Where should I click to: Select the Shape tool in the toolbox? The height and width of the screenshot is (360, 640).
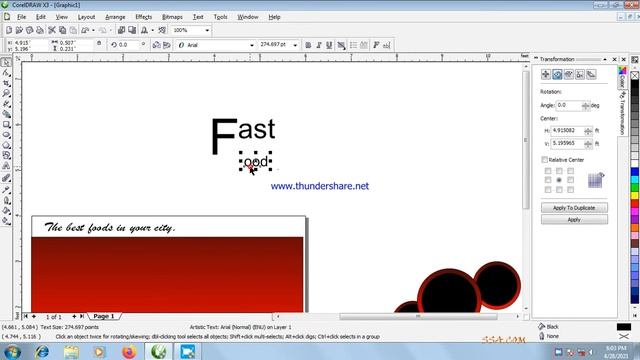pyautogui.click(x=6, y=73)
